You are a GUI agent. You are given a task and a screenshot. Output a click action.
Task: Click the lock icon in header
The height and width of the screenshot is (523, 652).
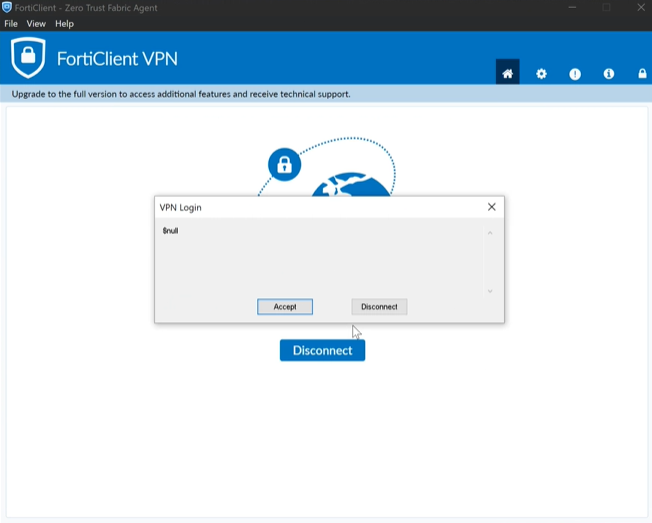(642, 74)
